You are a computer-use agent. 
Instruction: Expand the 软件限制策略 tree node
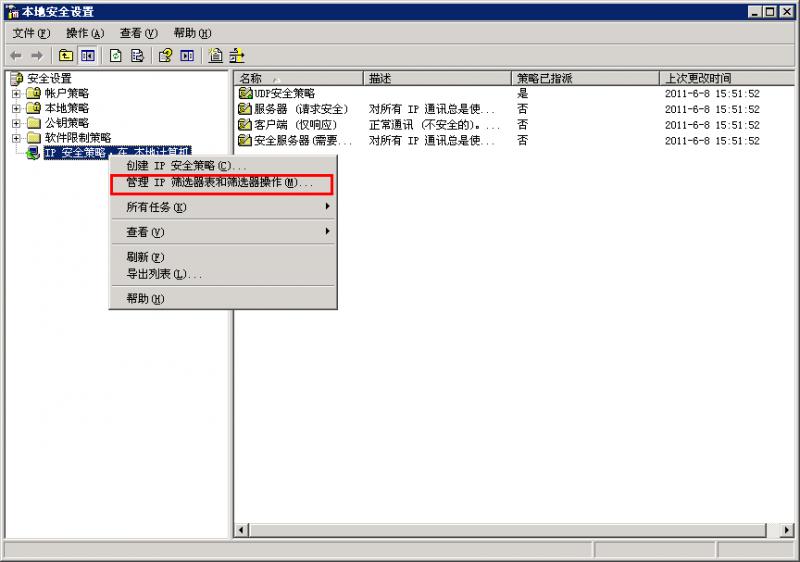pyautogui.click(x=16, y=138)
